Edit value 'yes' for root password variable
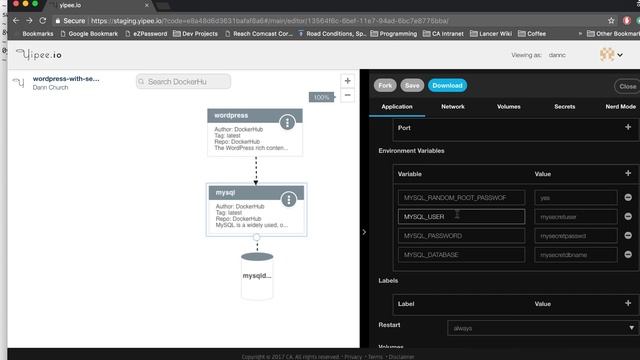640x360 pixels. pos(576,198)
